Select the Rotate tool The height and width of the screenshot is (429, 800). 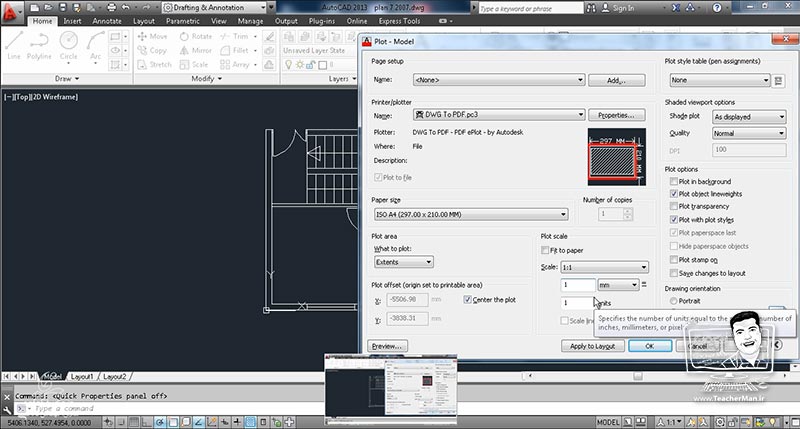click(x=196, y=36)
